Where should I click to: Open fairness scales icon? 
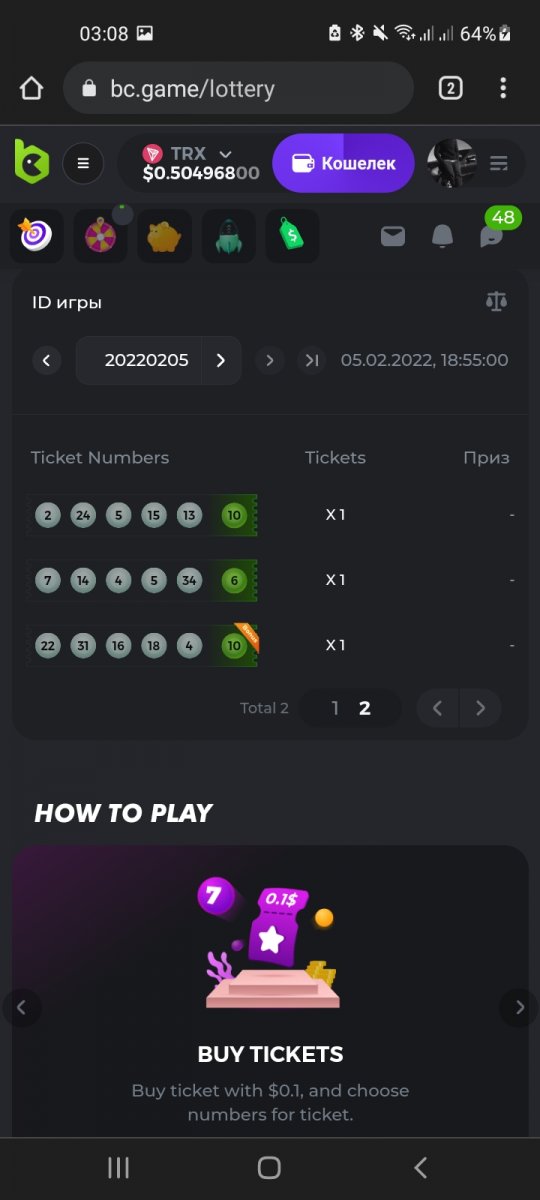[496, 302]
